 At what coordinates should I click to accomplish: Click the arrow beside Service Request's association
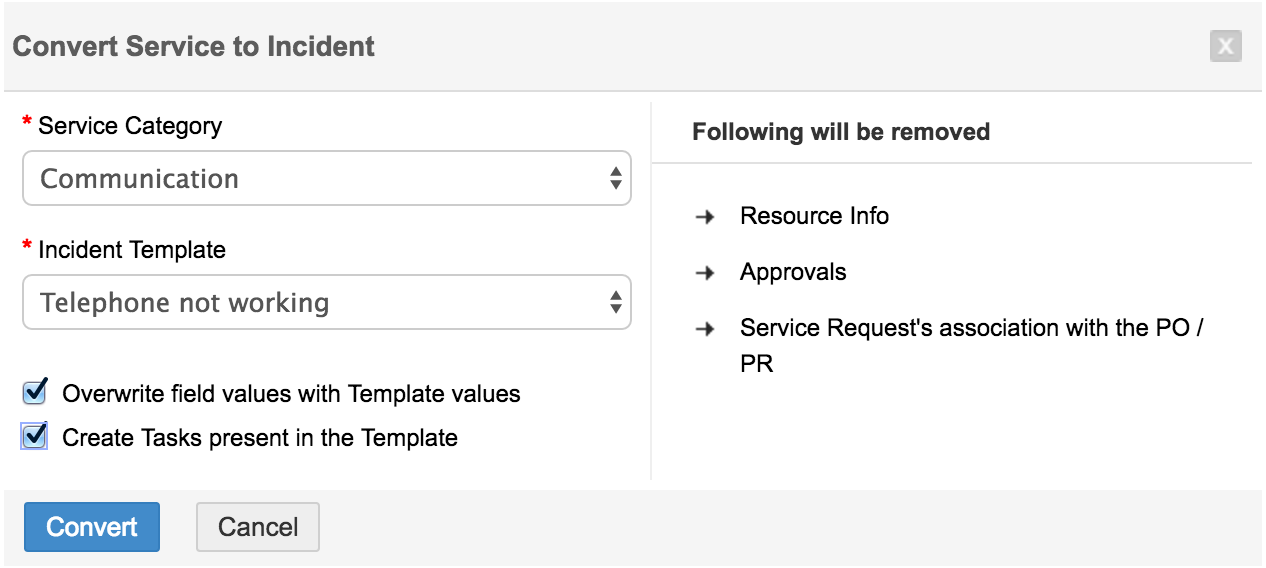(x=705, y=329)
